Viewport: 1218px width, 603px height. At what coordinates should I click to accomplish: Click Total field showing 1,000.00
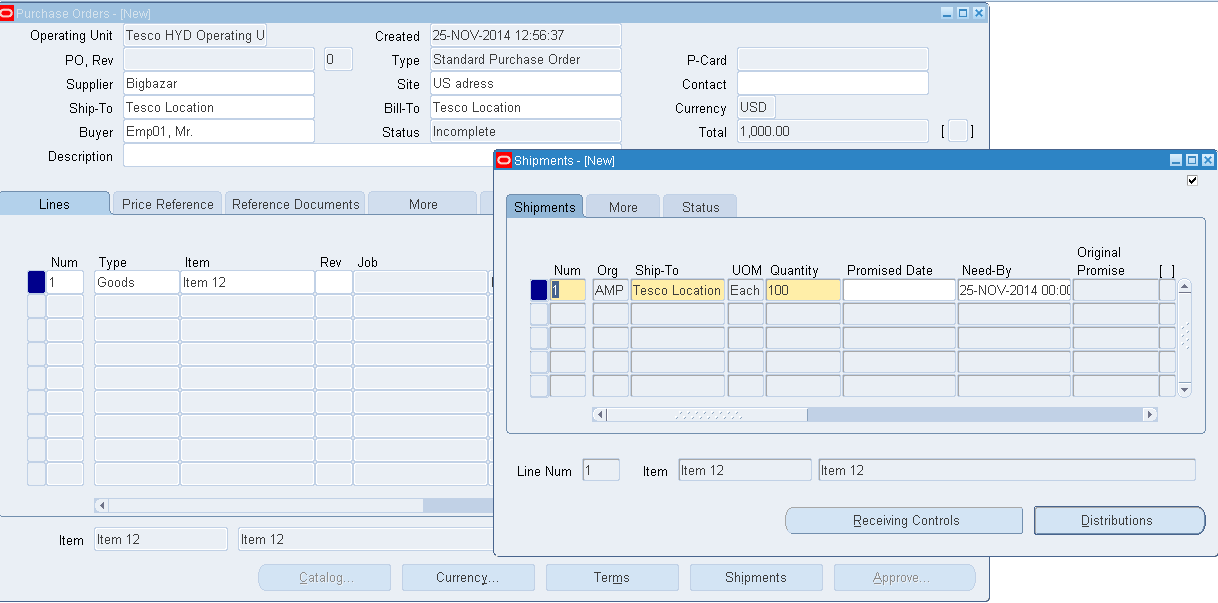(833, 131)
